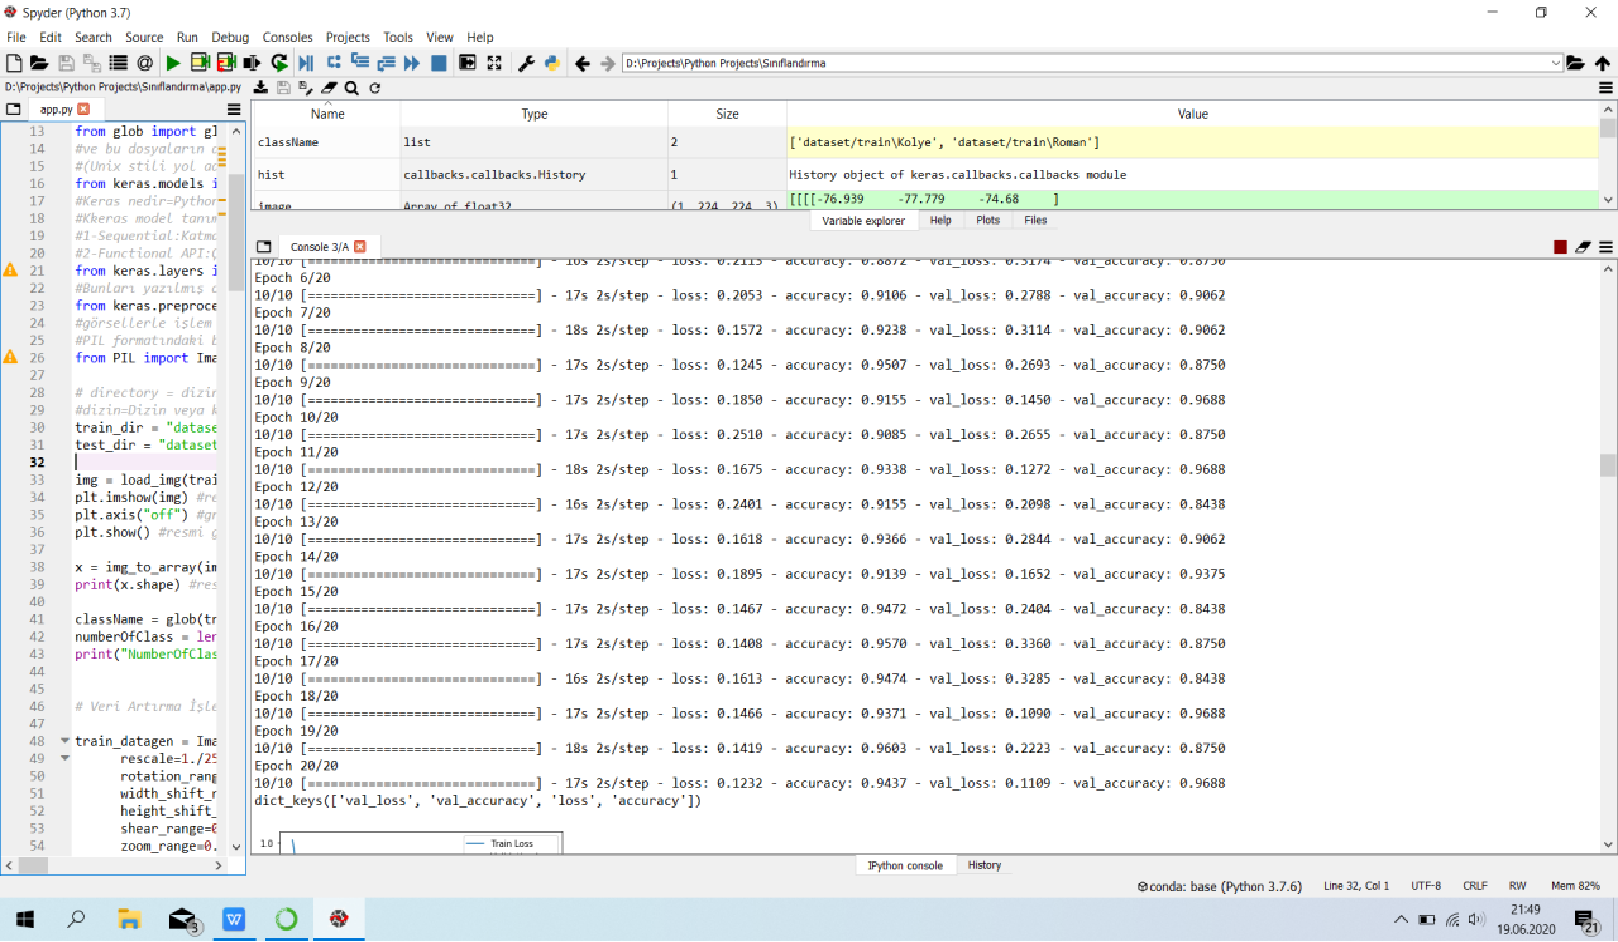Screen dimensions: 1618x942
Task: Open the file list browser icon
Action: 118,63
